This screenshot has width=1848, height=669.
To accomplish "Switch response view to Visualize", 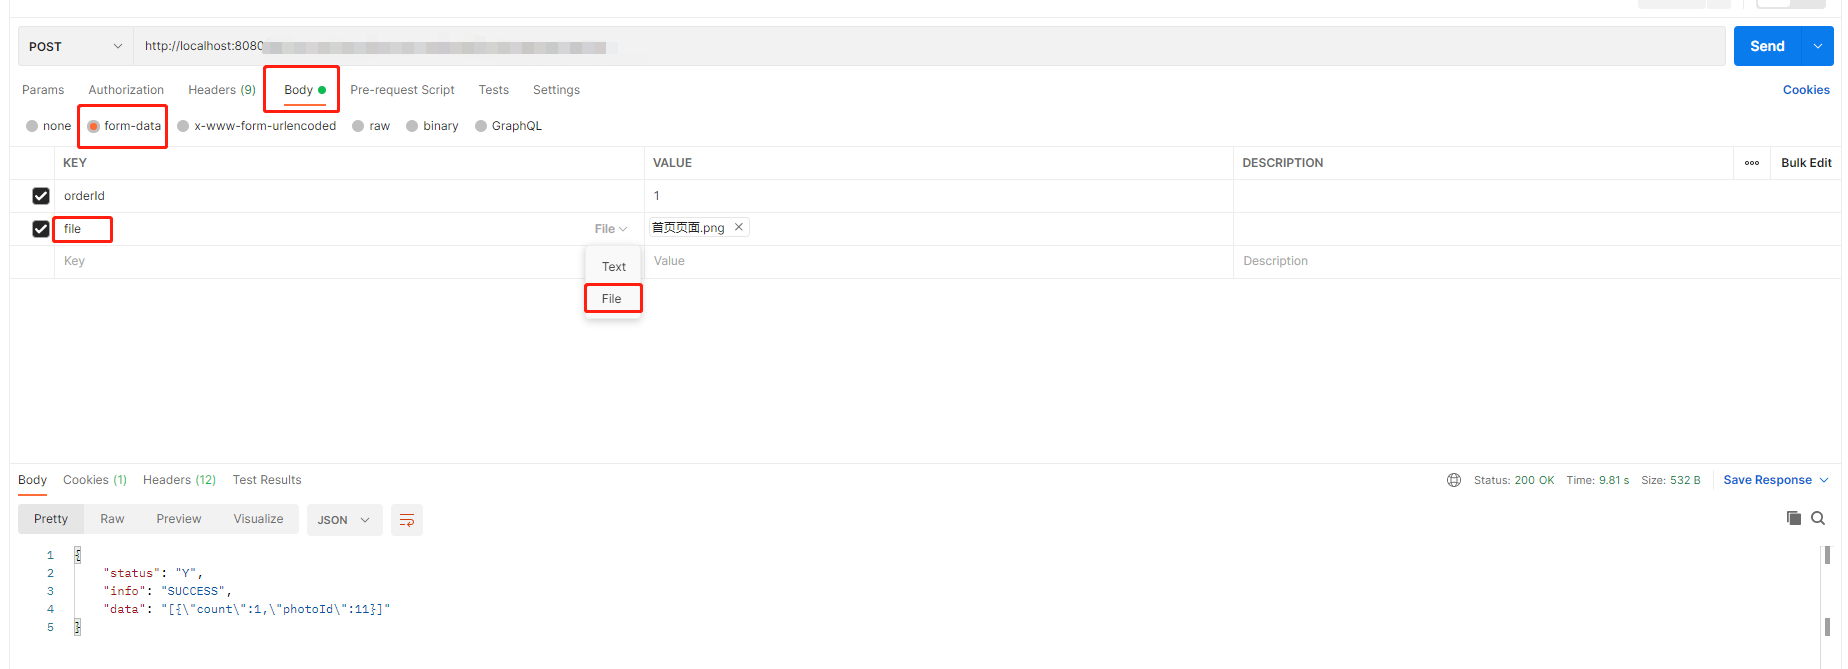I will click(258, 519).
